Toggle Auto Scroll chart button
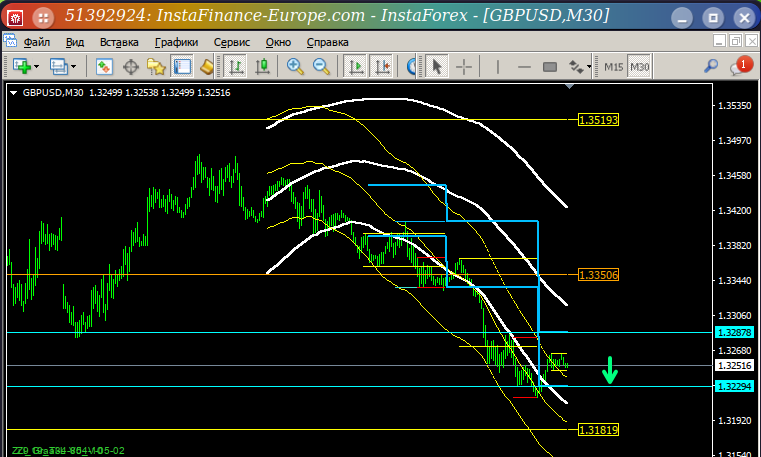761x457 pixels. 356,66
